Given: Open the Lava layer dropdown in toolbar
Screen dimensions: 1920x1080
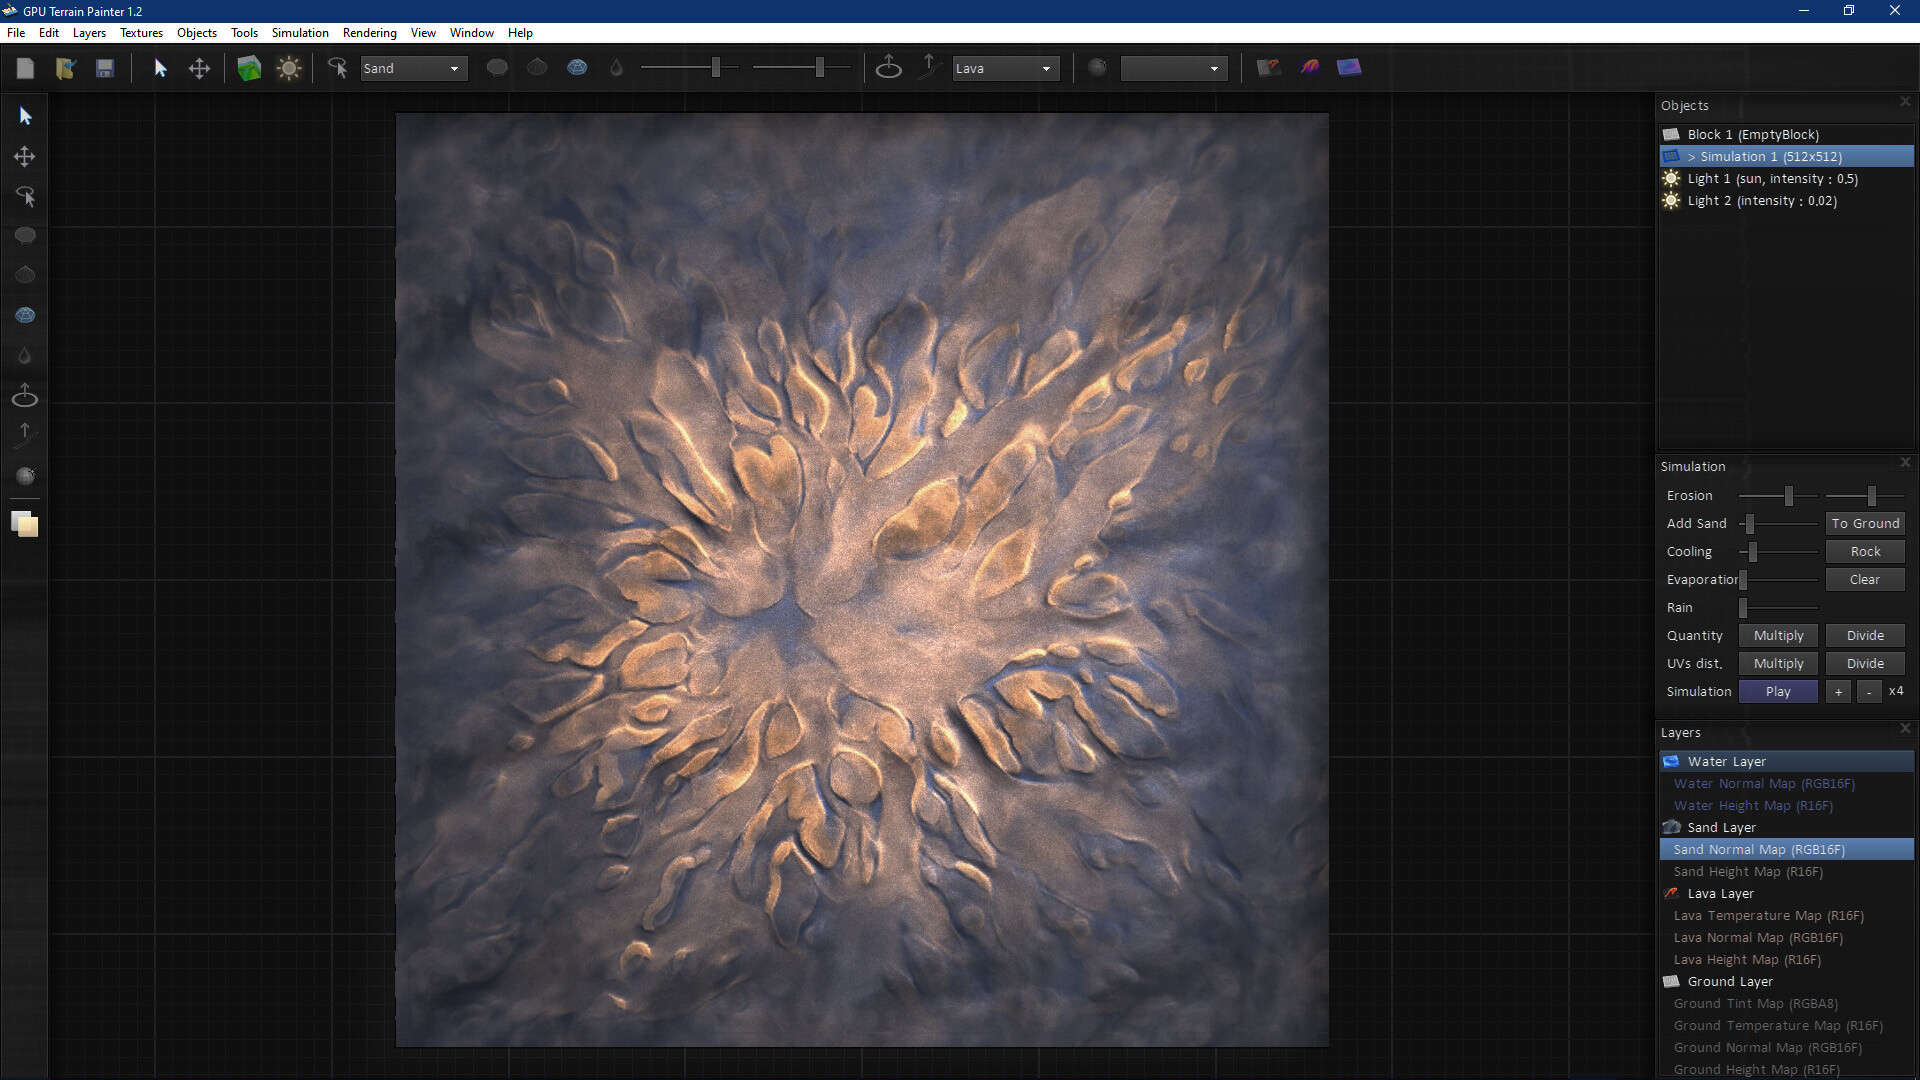Looking at the screenshot, I should [x=1005, y=68].
